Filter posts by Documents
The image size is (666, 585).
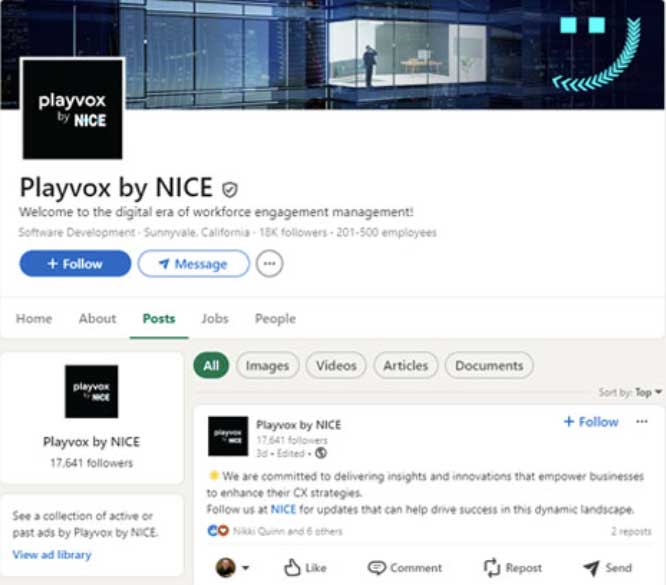click(x=489, y=366)
